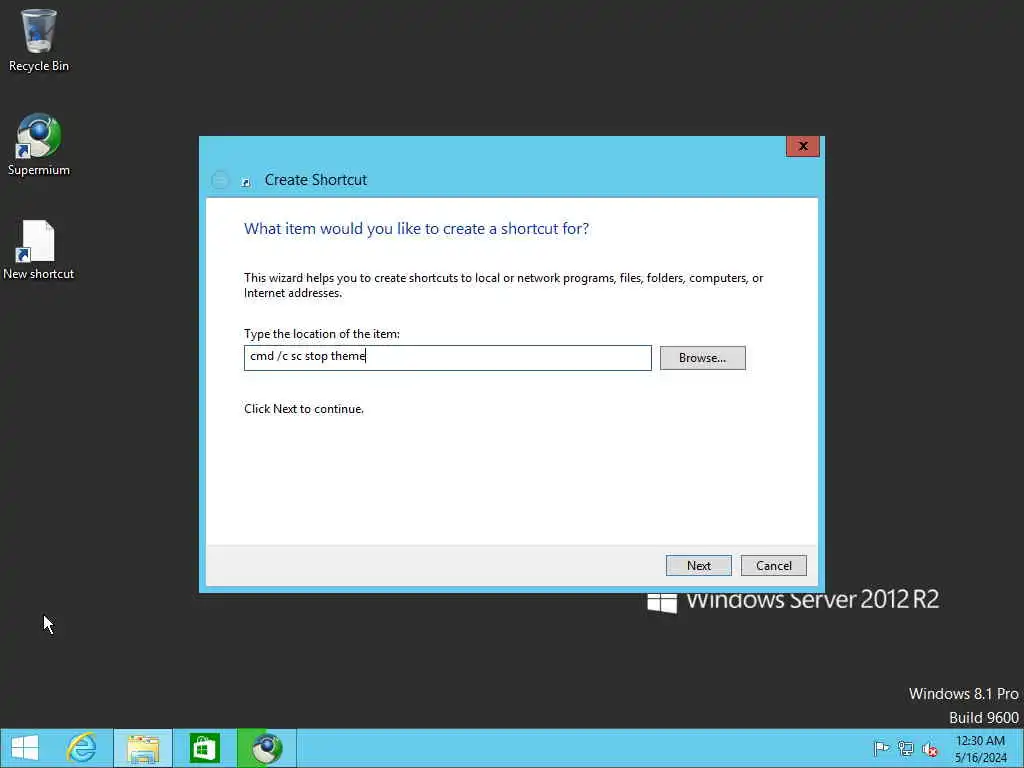Open the Windows Store taskbar icon
The image size is (1024, 768).
click(x=204, y=748)
